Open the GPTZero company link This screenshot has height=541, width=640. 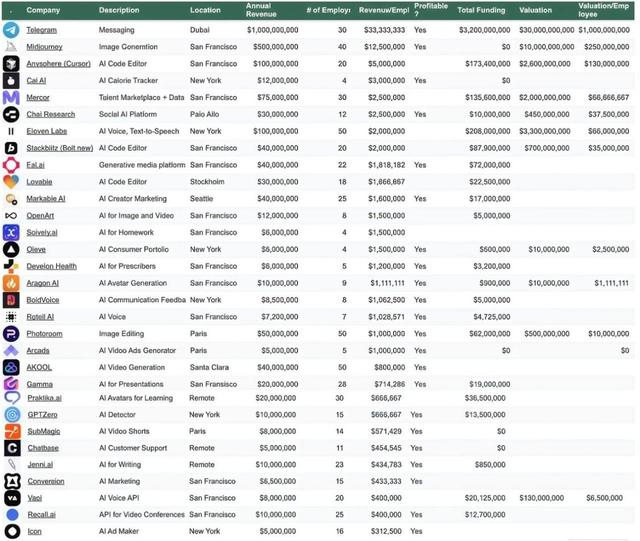tap(42, 415)
